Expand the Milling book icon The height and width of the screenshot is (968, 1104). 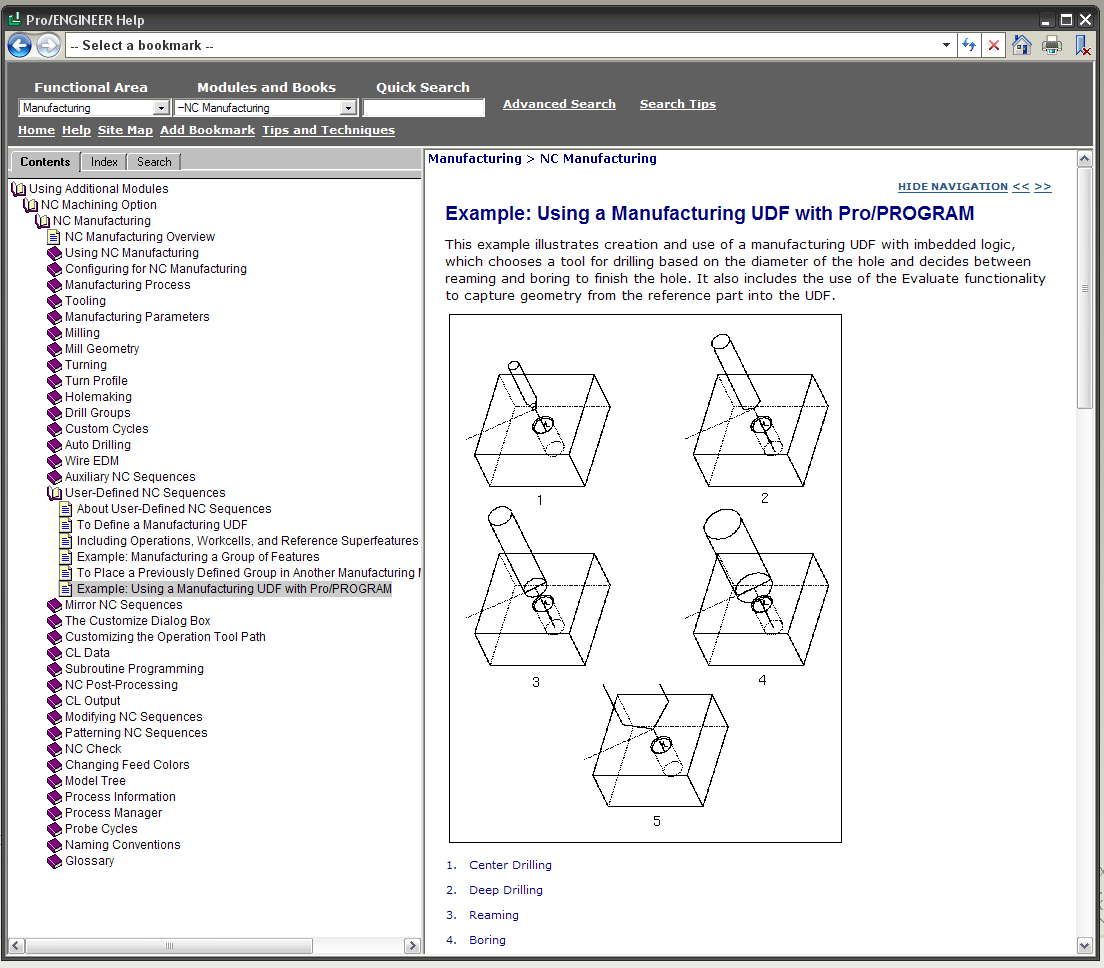click(x=54, y=333)
